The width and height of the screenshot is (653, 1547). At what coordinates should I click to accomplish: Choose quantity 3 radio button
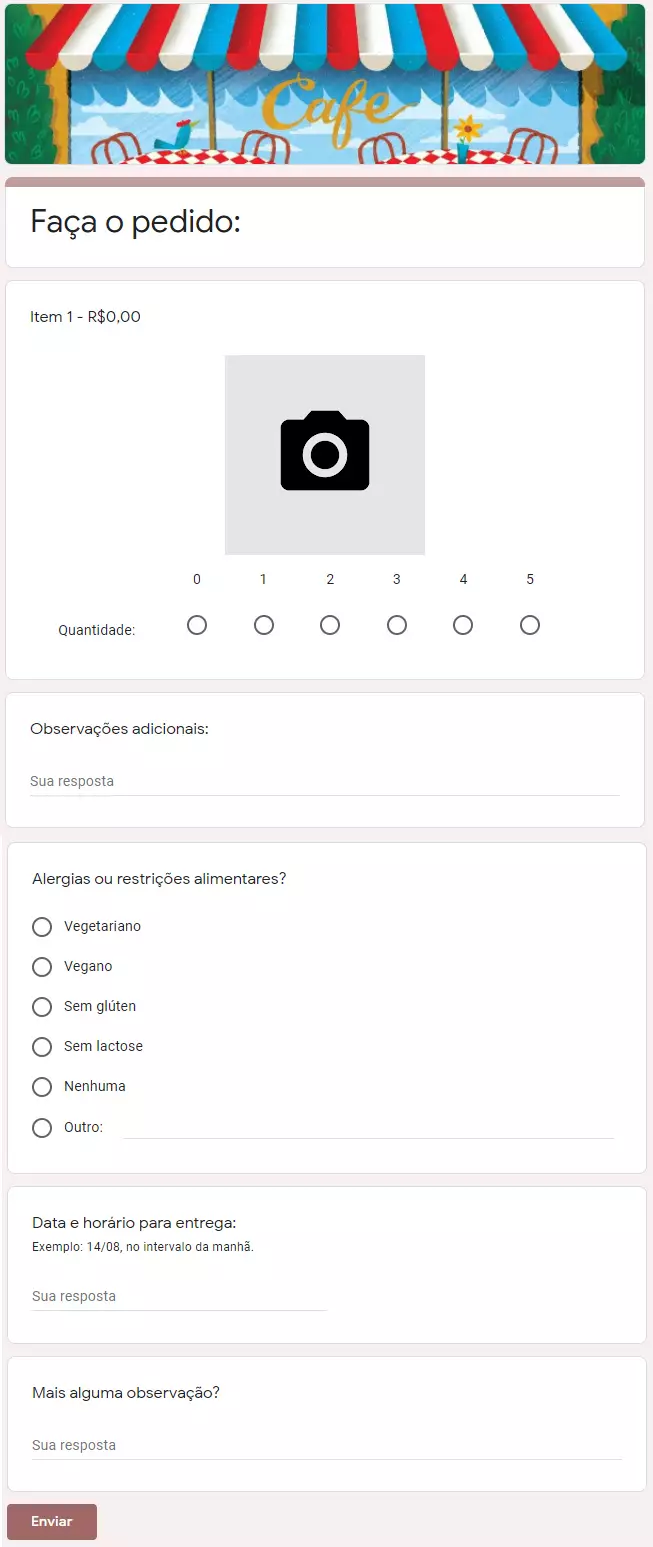pos(397,625)
